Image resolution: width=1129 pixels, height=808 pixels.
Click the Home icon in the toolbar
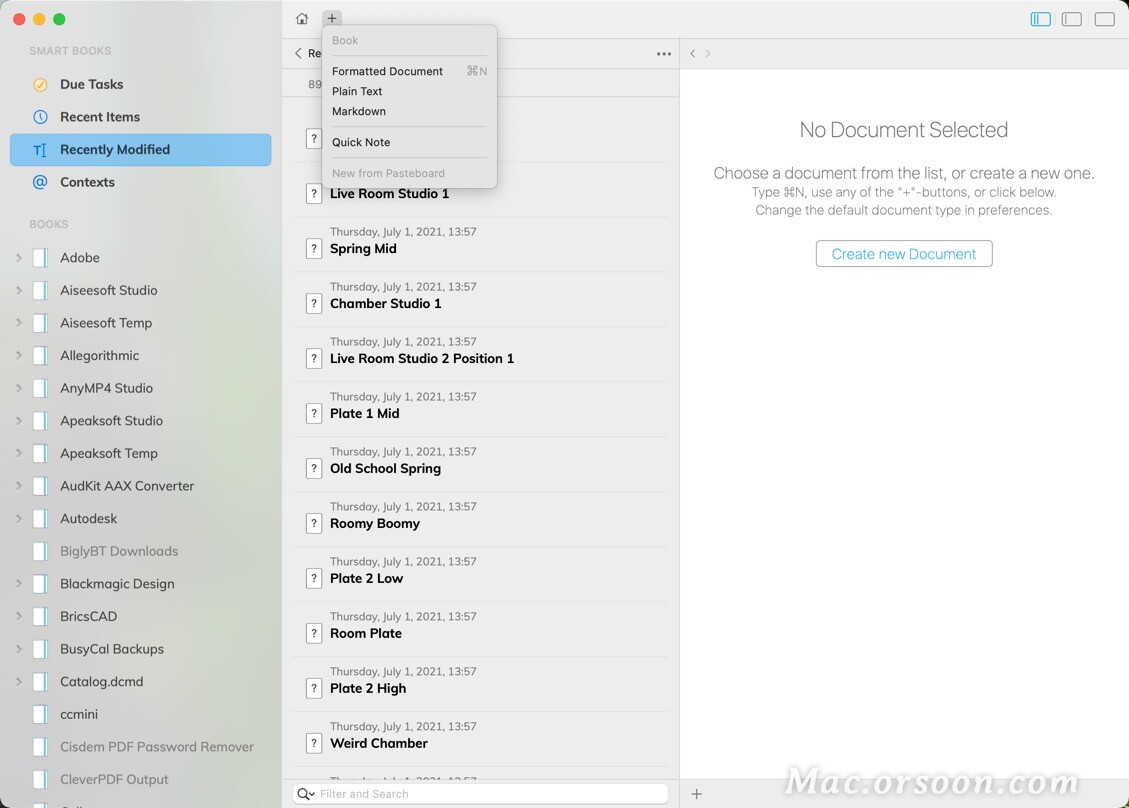301,18
